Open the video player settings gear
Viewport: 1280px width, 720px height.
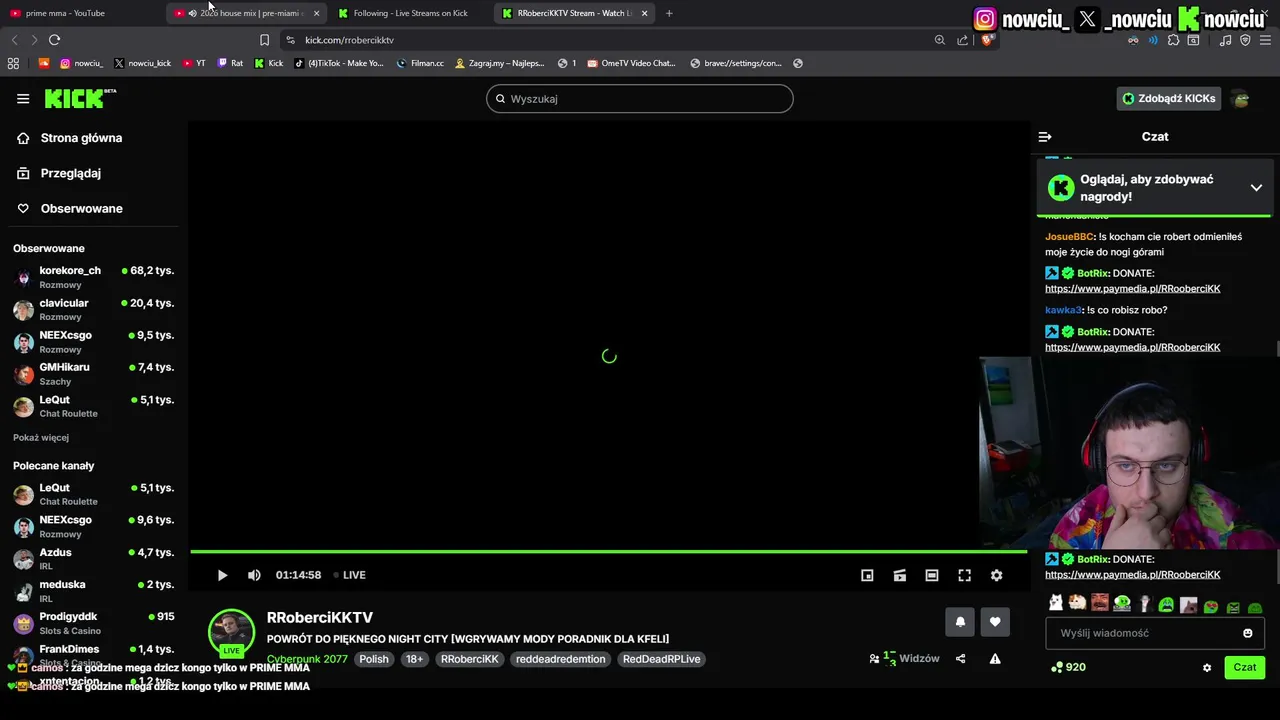coord(996,575)
